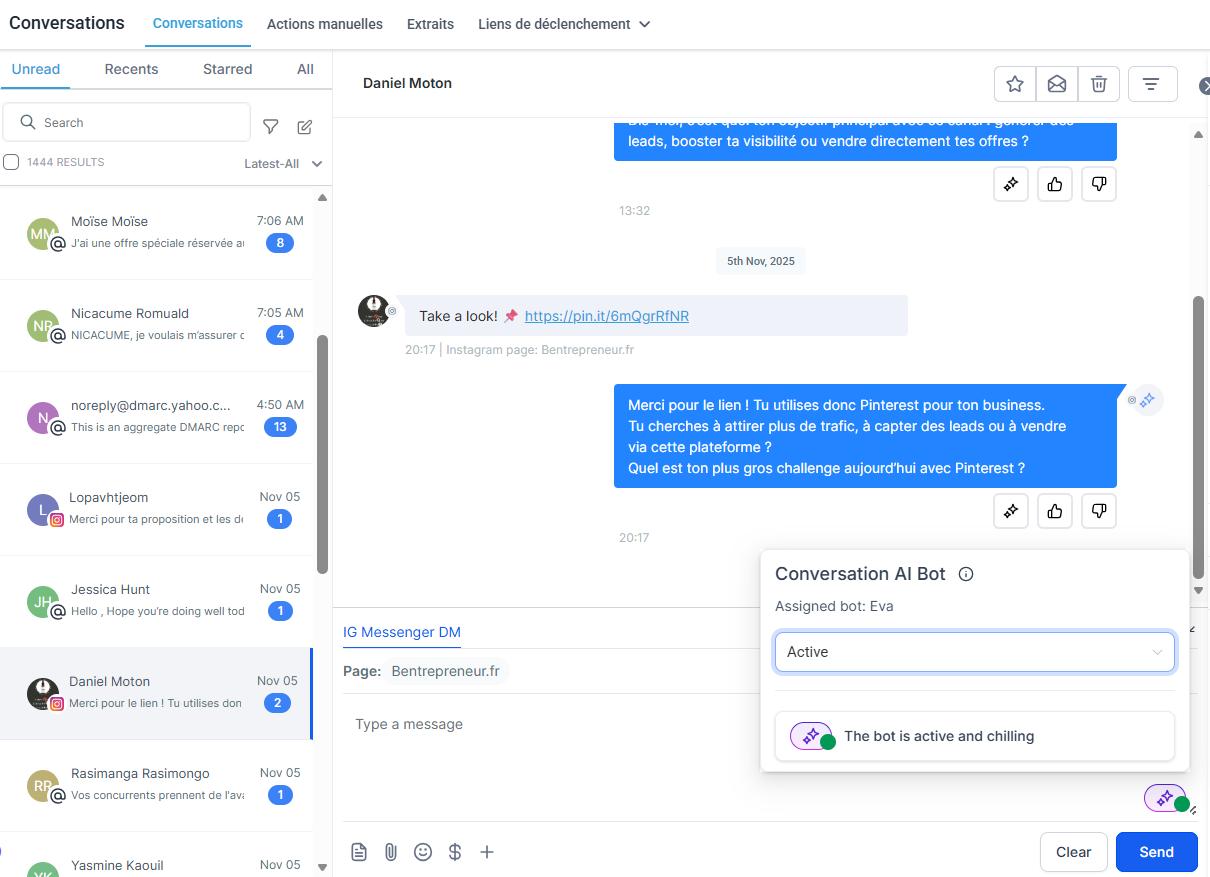
Task: Click the funnel filter icon beside search
Action: coord(270,127)
